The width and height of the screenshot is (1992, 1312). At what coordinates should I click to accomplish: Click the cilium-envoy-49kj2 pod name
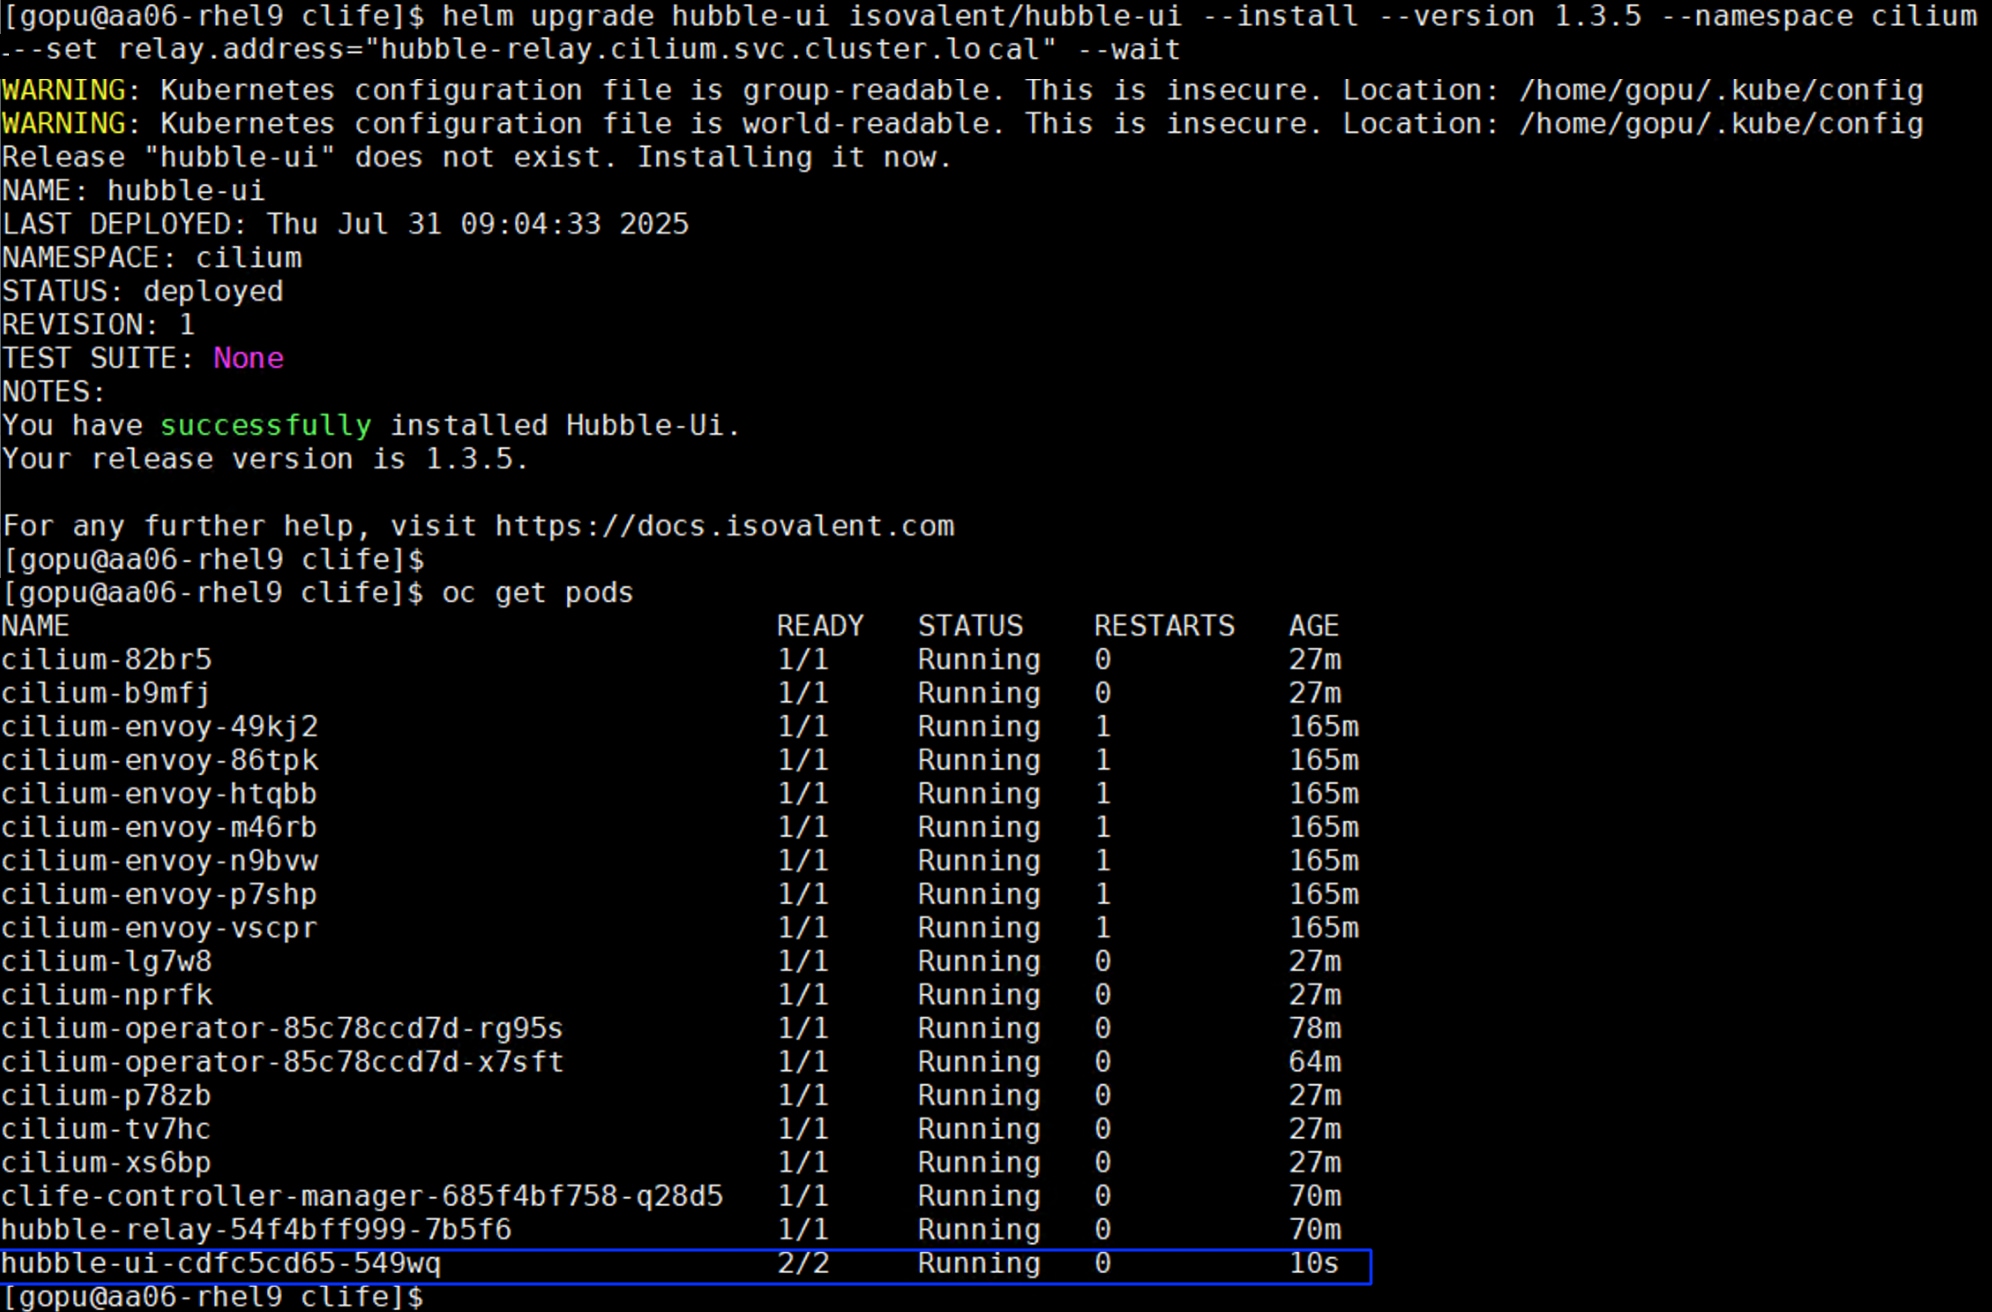pos(159,726)
